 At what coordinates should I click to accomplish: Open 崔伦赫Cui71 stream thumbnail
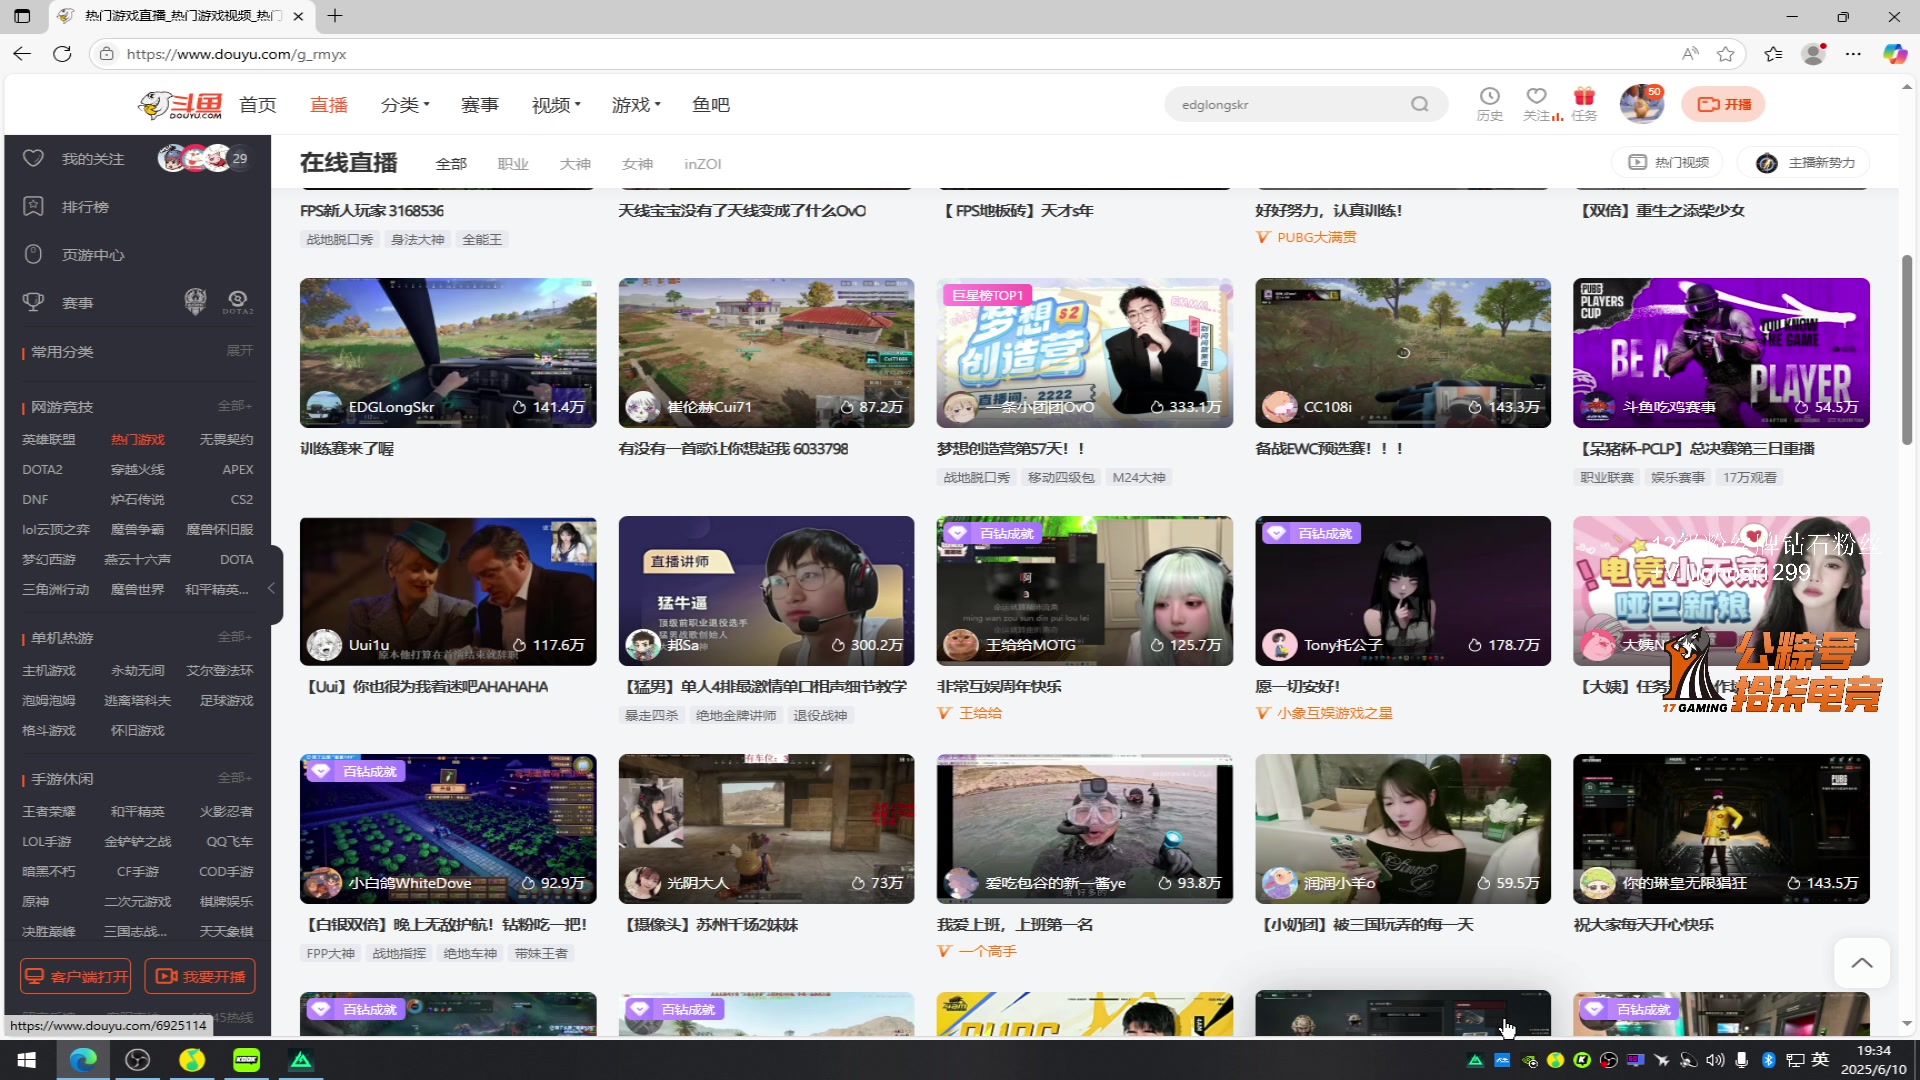pyautogui.click(x=766, y=353)
